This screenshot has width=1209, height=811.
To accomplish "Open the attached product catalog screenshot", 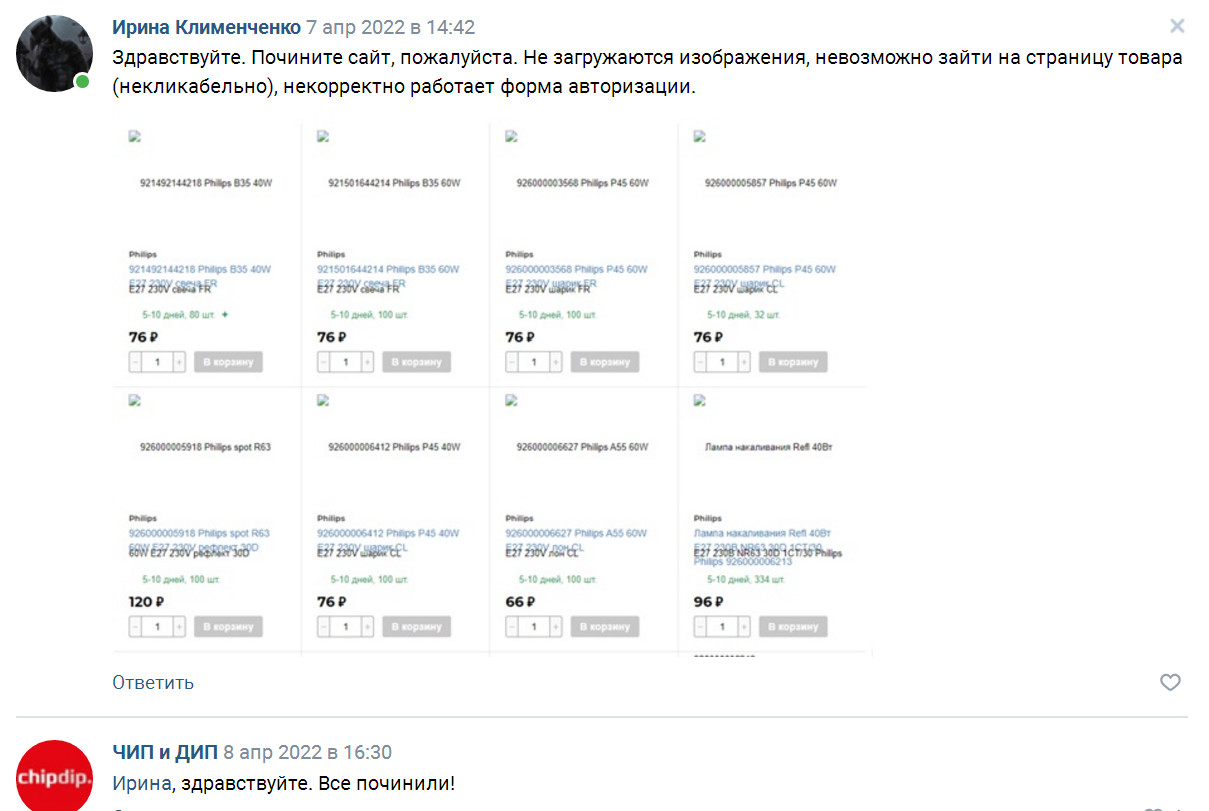I will coord(492,390).
